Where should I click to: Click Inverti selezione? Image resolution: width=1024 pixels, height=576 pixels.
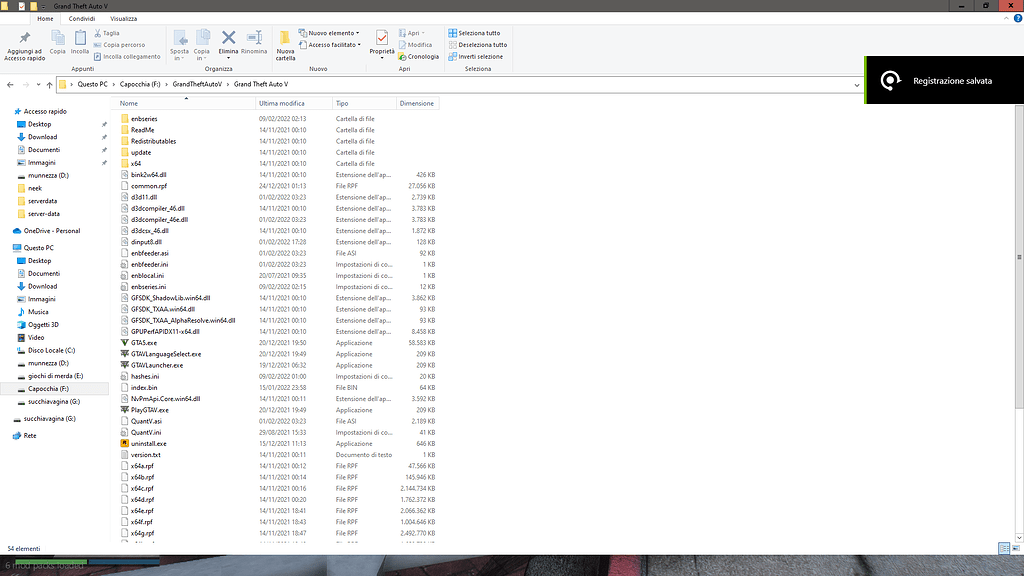[477, 56]
